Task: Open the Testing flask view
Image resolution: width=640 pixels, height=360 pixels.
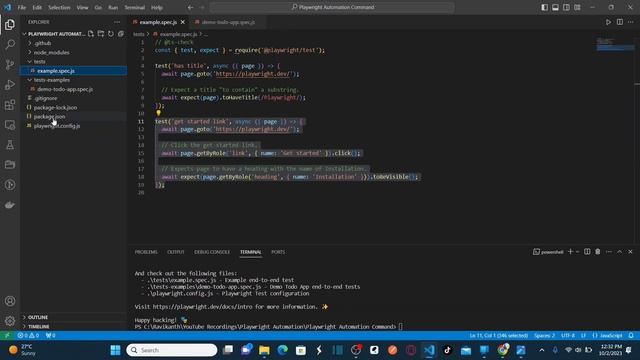Action: tap(10, 145)
